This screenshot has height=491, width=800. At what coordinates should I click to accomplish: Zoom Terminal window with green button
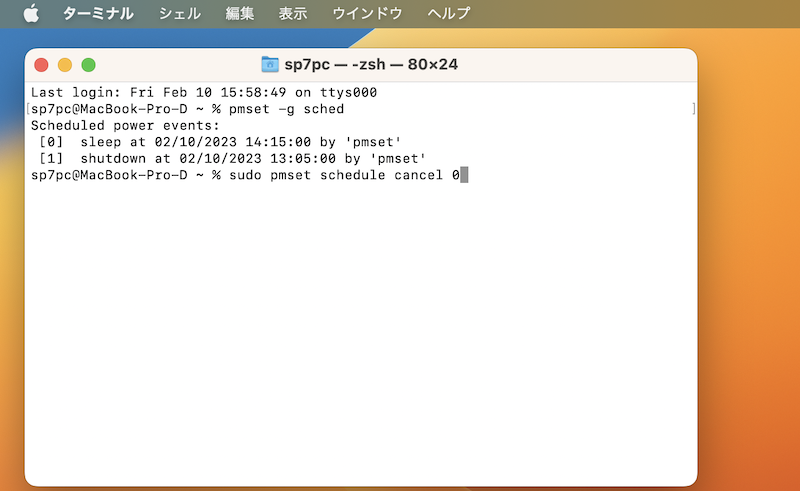coord(89,65)
